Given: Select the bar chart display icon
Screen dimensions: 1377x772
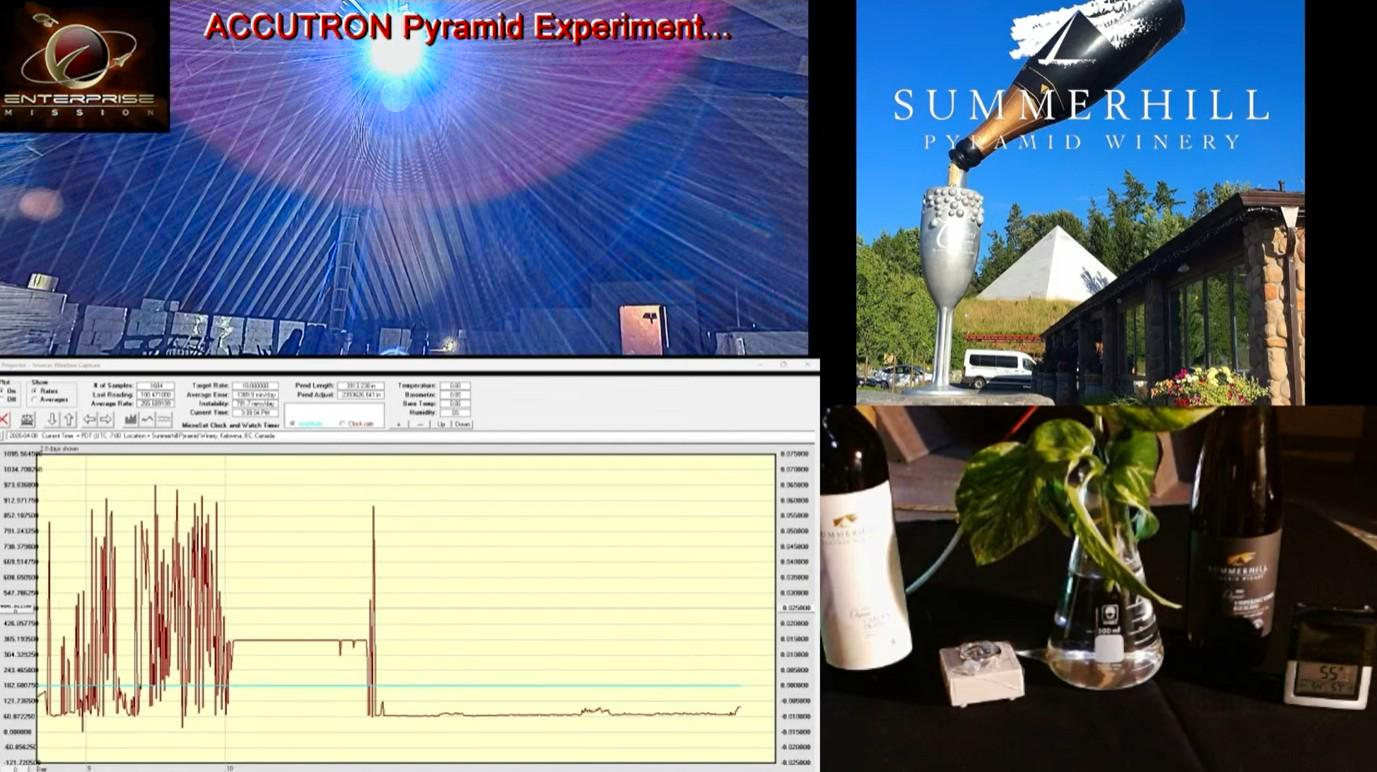Looking at the screenshot, I should [x=131, y=419].
